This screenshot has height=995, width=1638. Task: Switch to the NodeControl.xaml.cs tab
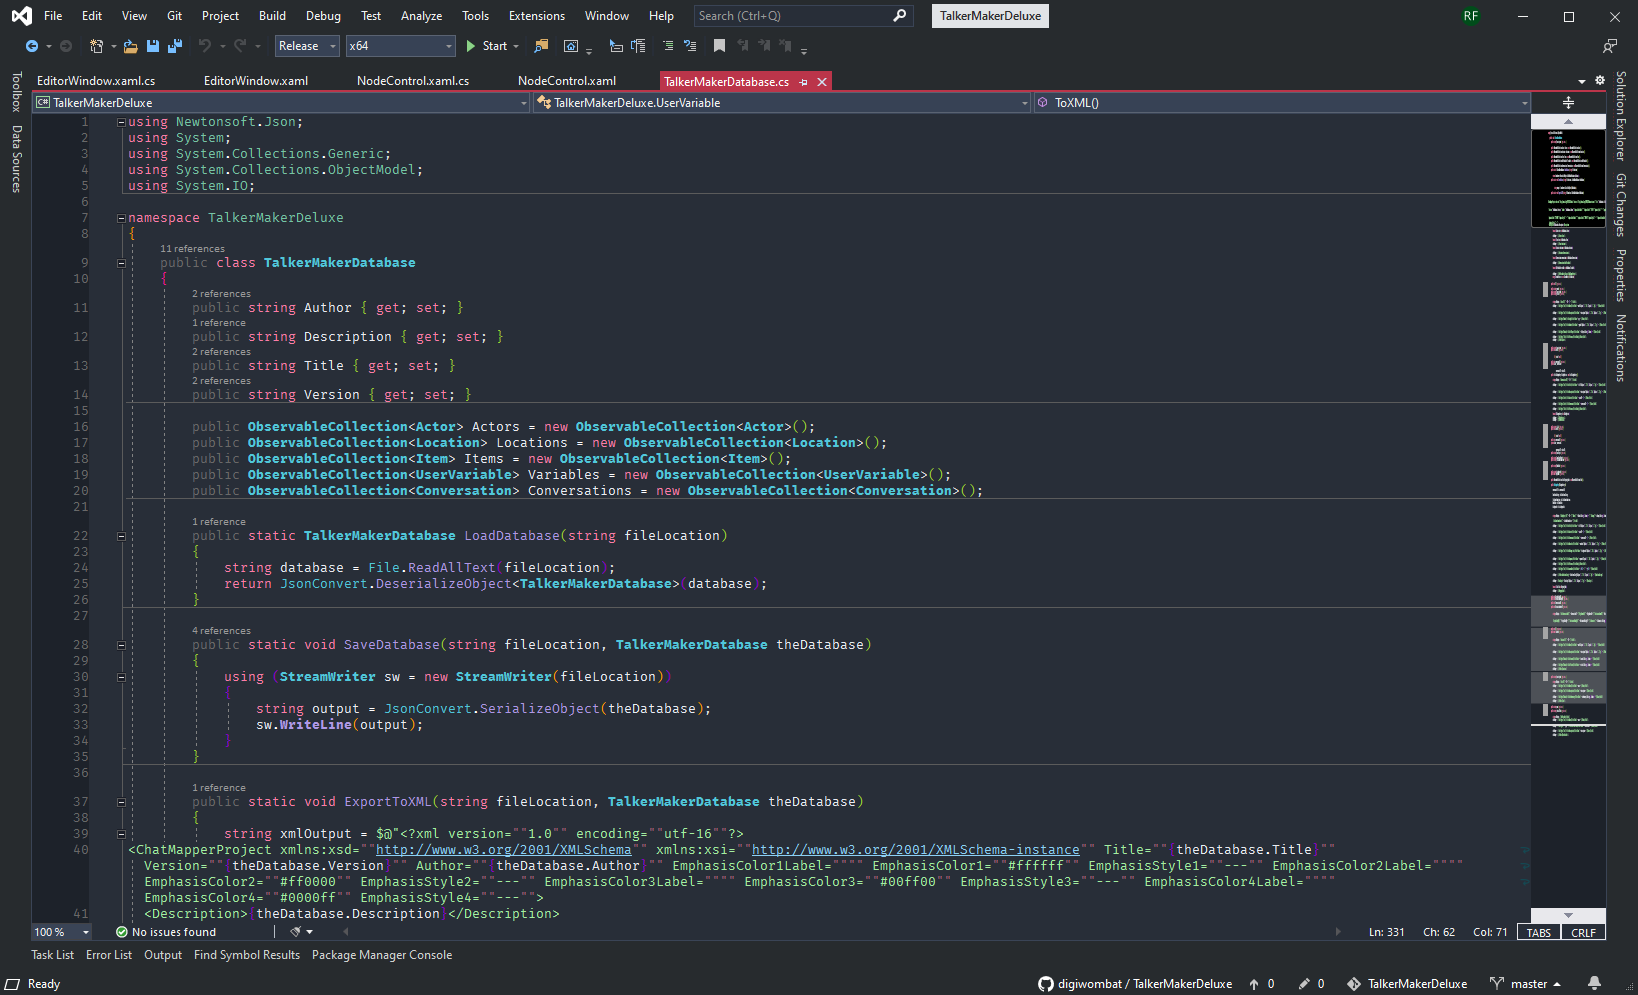pyautogui.click(x=413, y=81)
